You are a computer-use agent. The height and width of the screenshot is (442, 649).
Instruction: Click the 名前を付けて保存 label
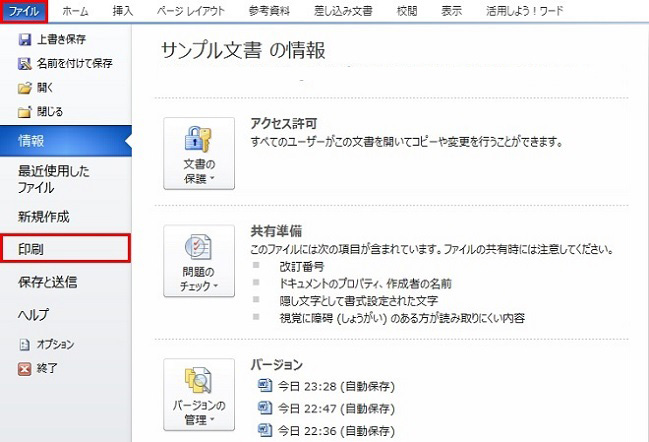click(75, 63)
